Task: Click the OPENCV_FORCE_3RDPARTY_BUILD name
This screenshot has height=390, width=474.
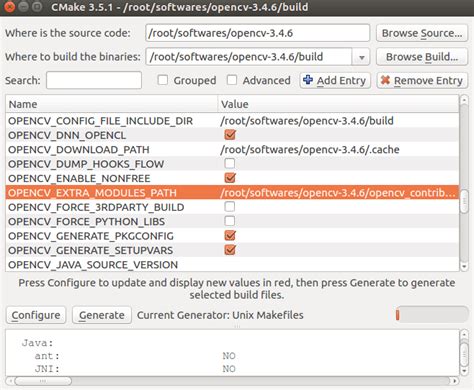Action: 96,207
